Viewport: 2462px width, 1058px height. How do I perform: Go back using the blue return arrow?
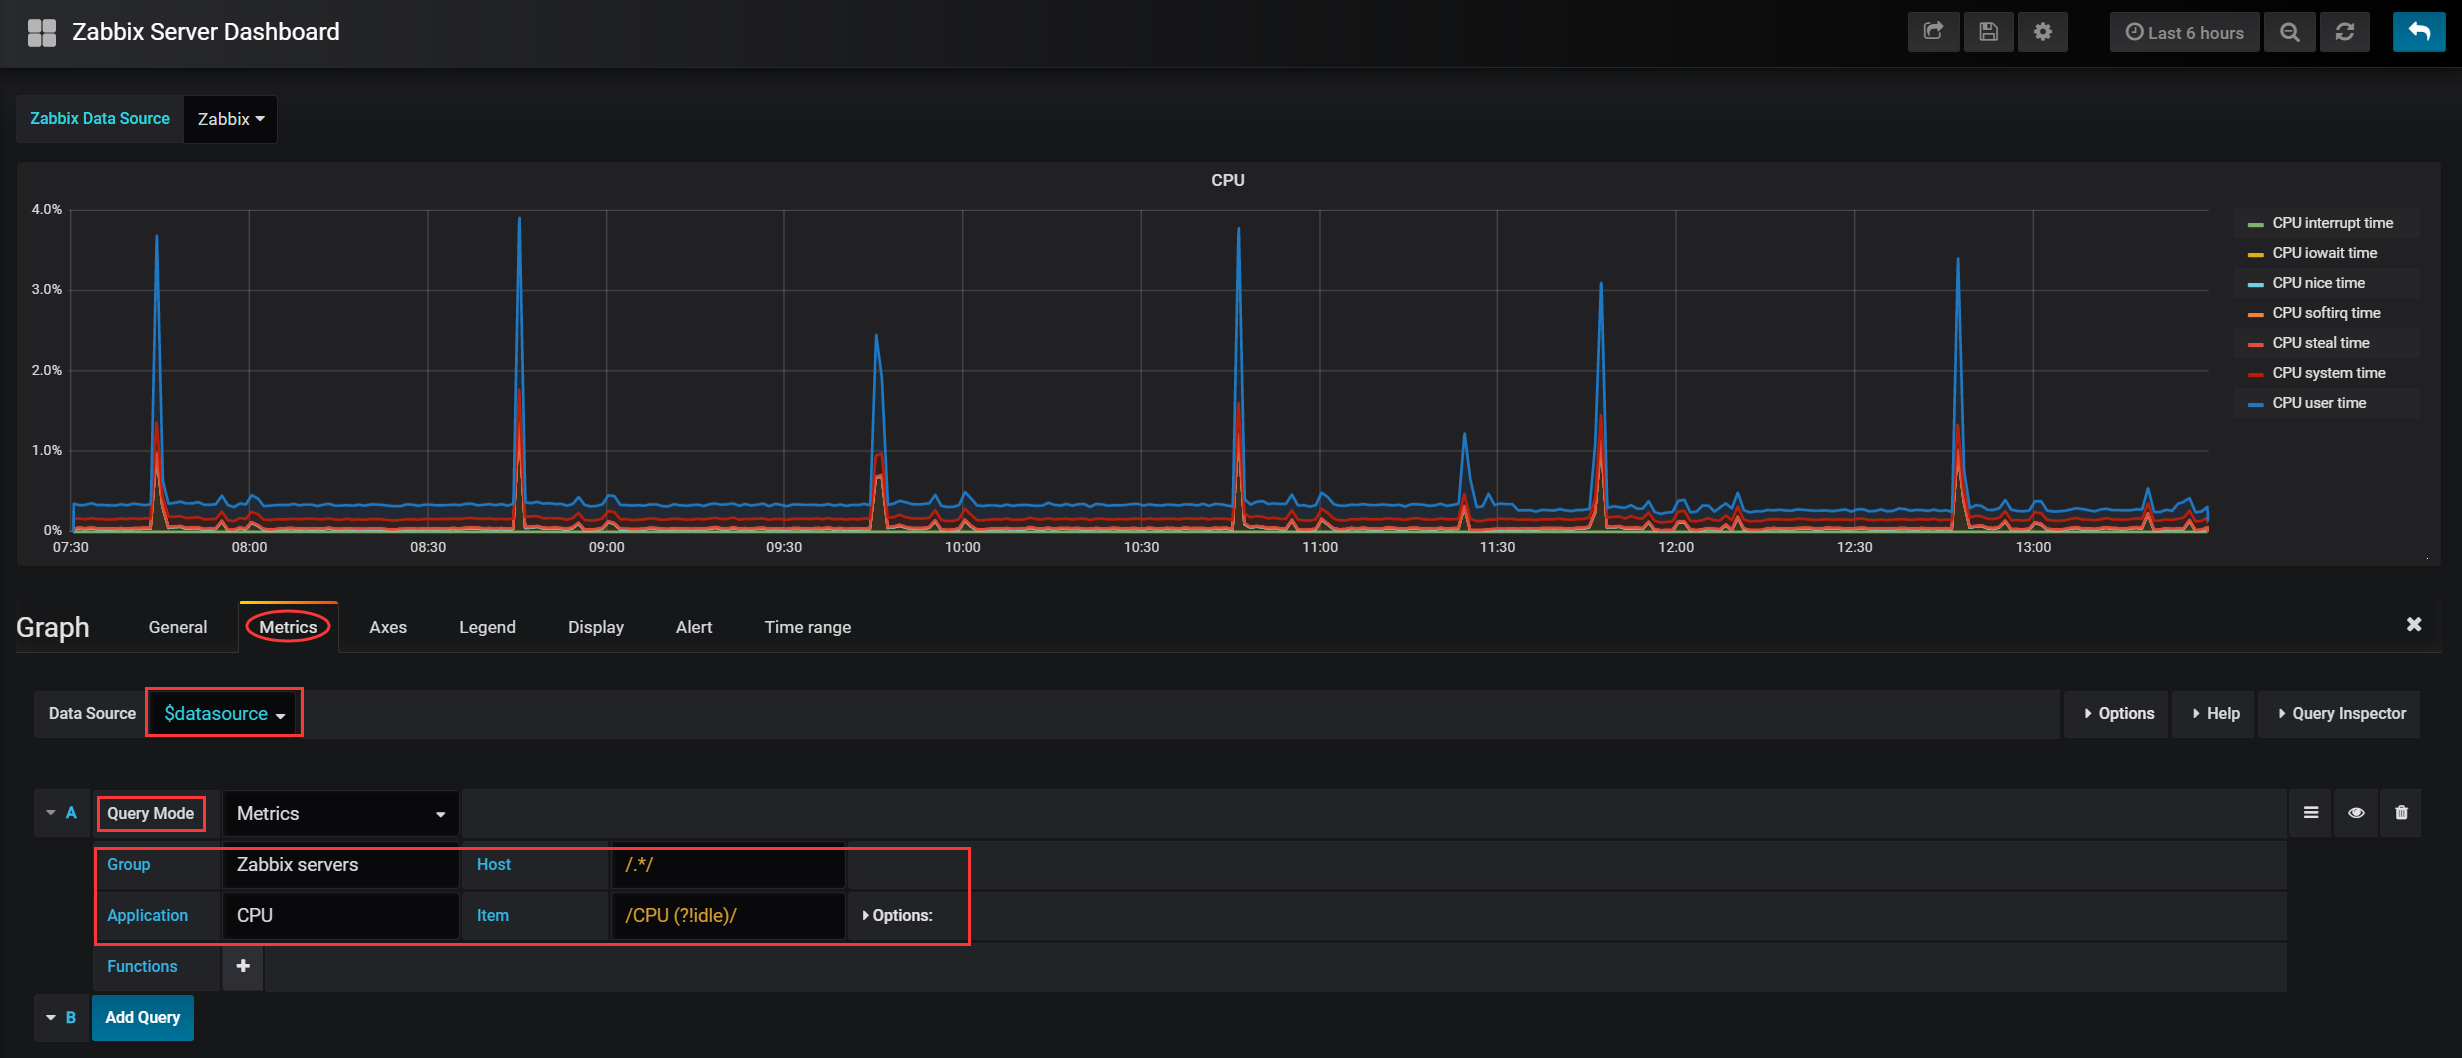(2418, 32)
